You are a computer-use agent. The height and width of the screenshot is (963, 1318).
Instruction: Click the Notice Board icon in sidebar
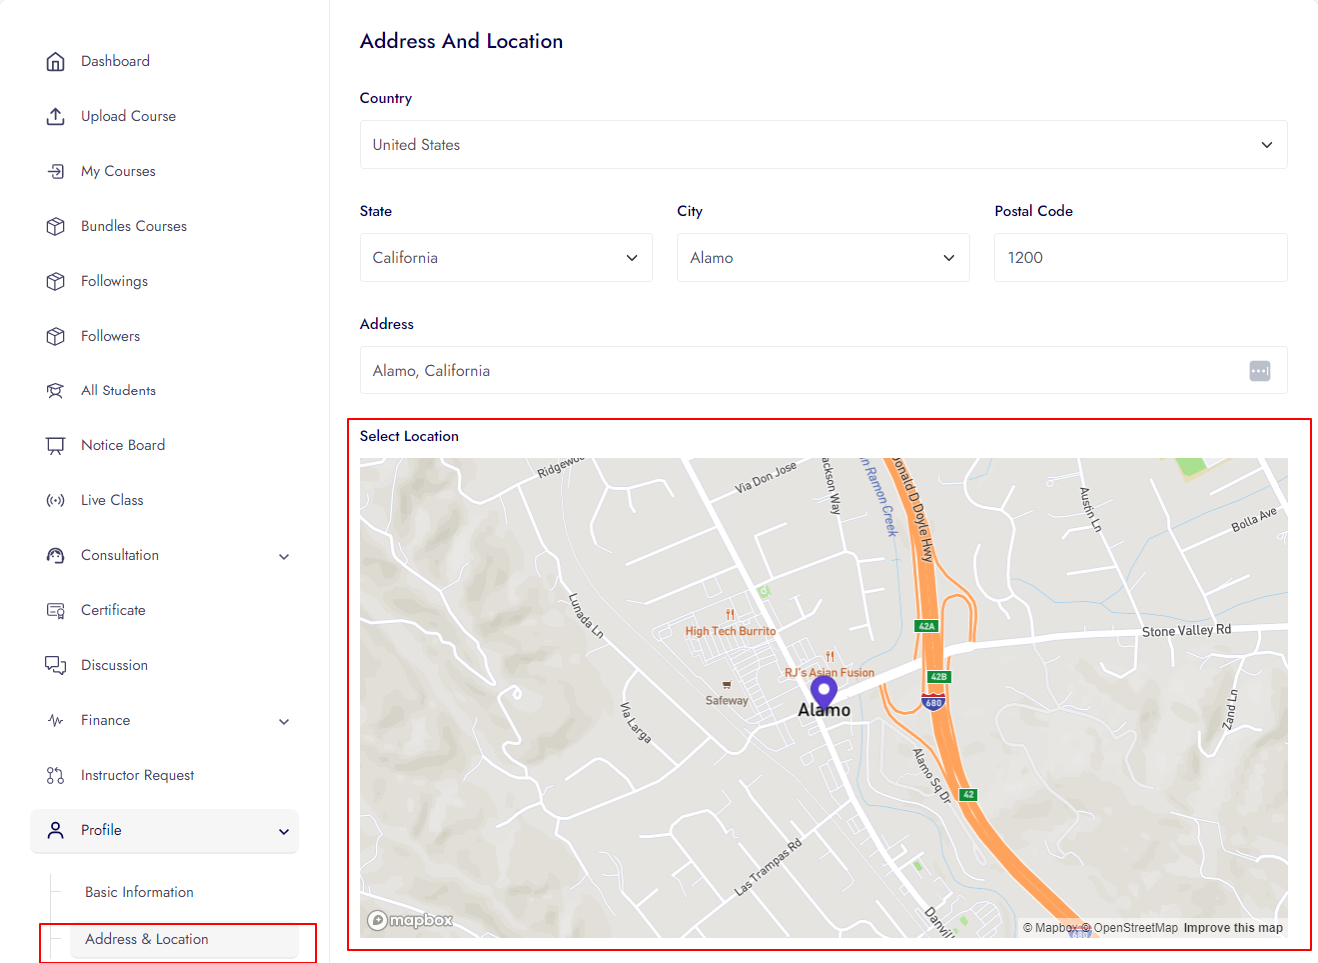click(x=56, y=446)
